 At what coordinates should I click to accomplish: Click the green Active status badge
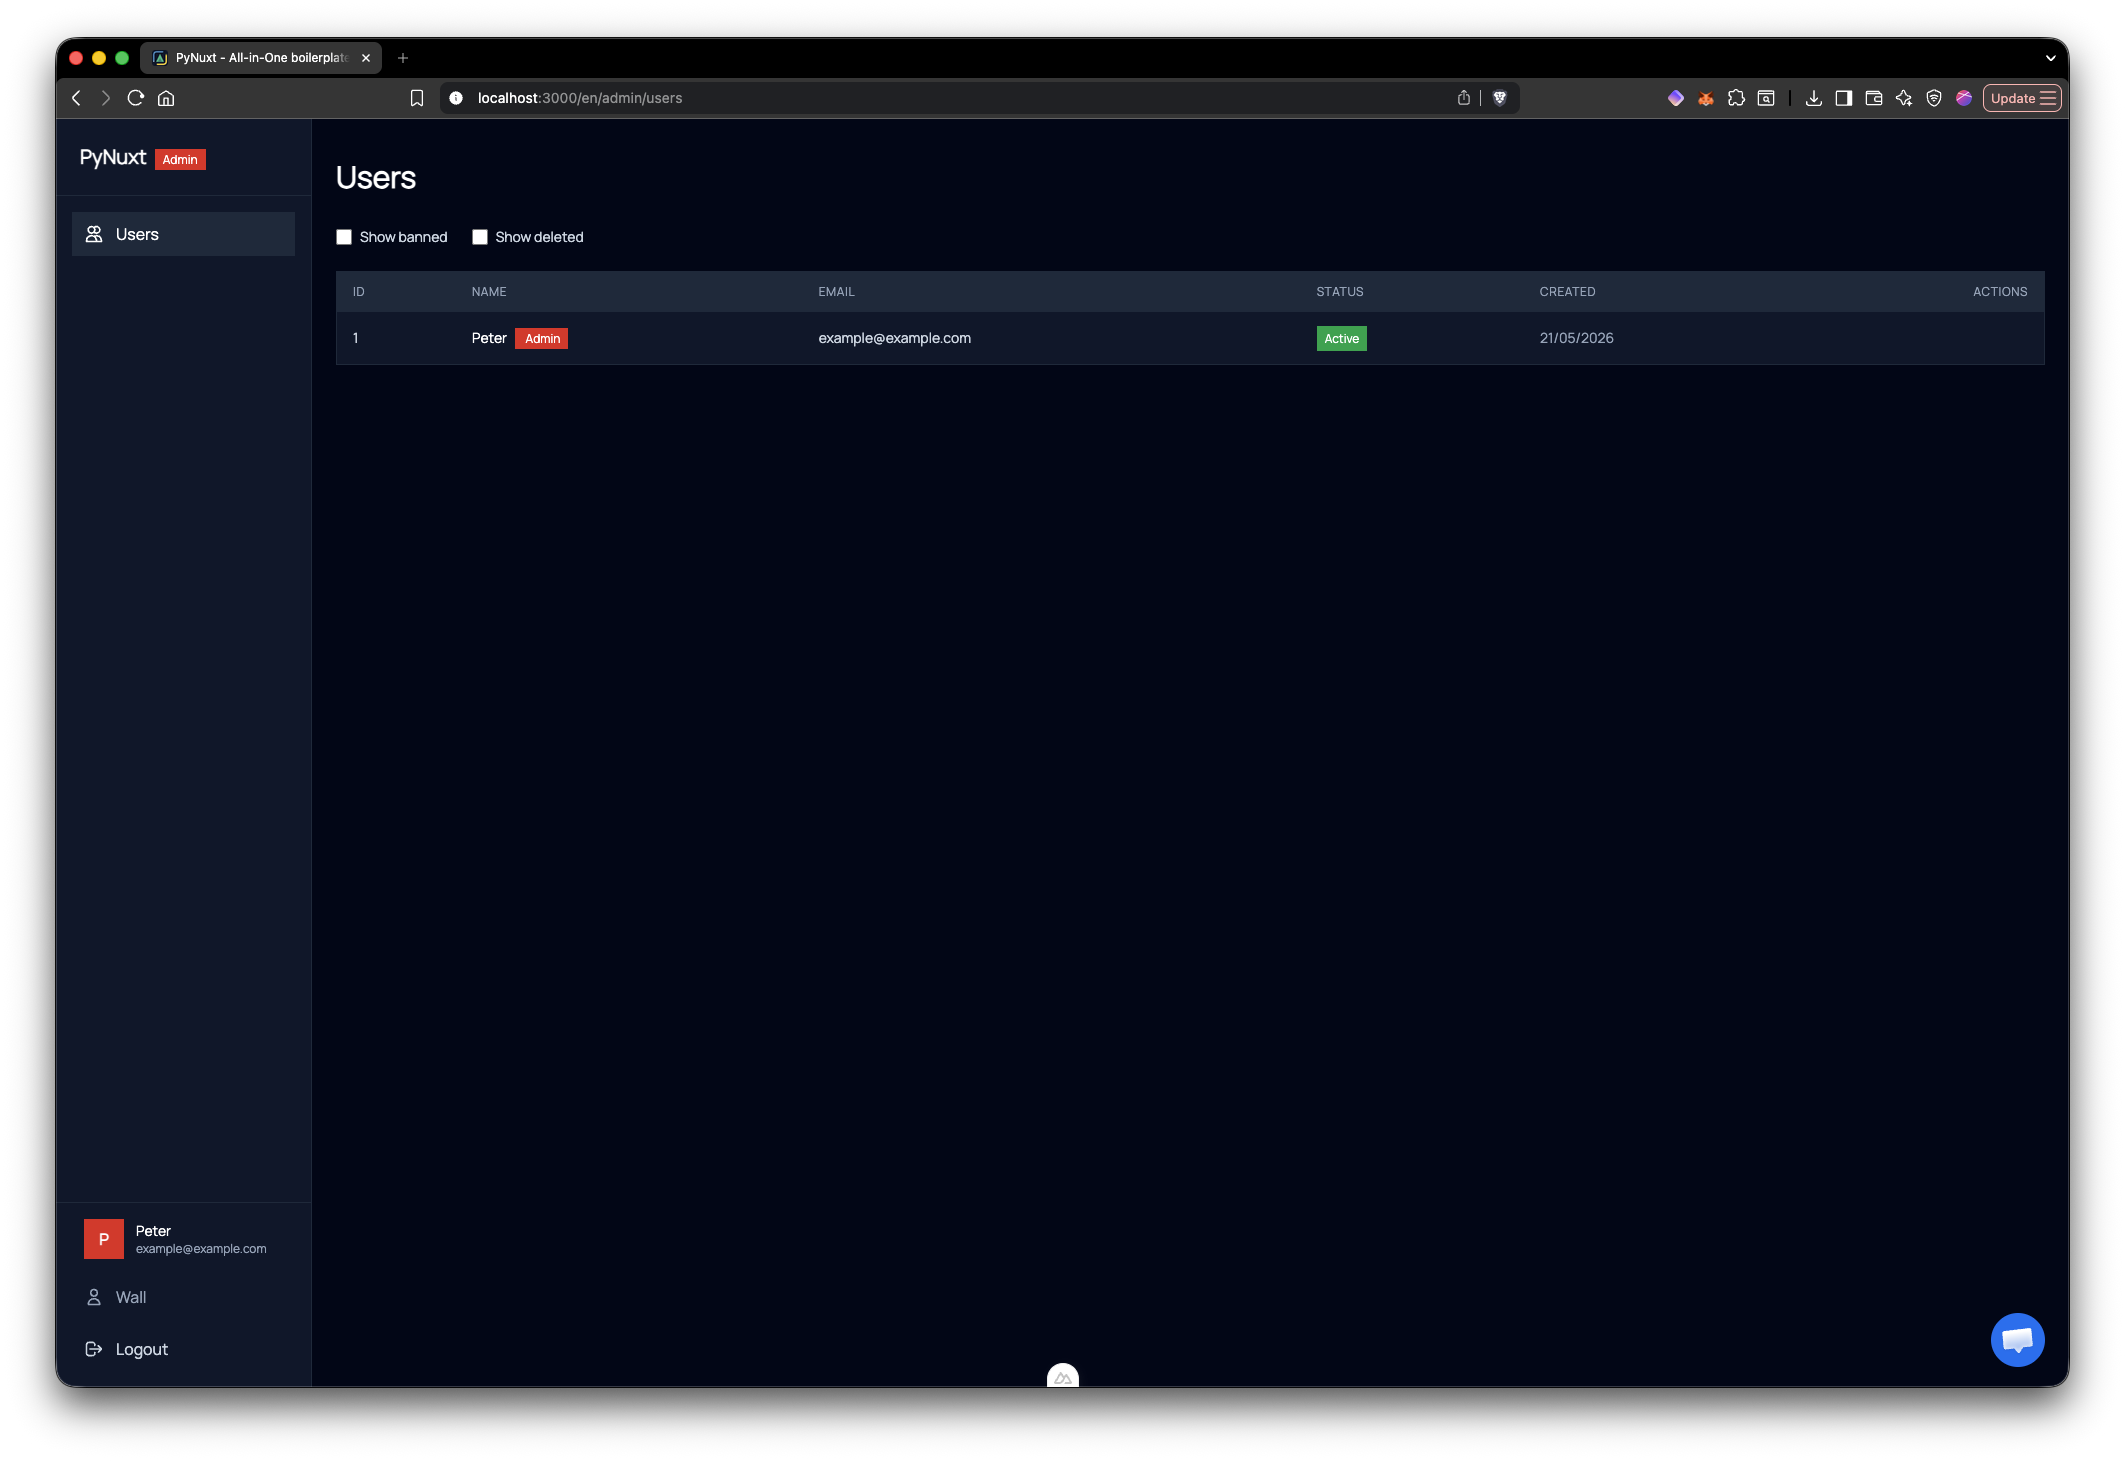[1341, 339]
